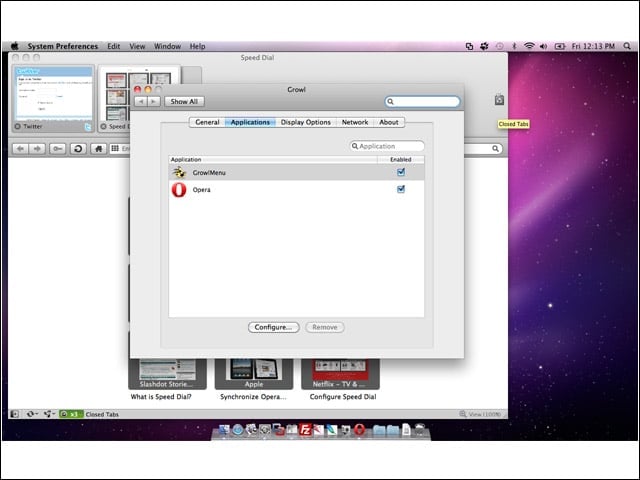Open the View menu
This screenshot has height=480, width=640.
click(137, 46)
